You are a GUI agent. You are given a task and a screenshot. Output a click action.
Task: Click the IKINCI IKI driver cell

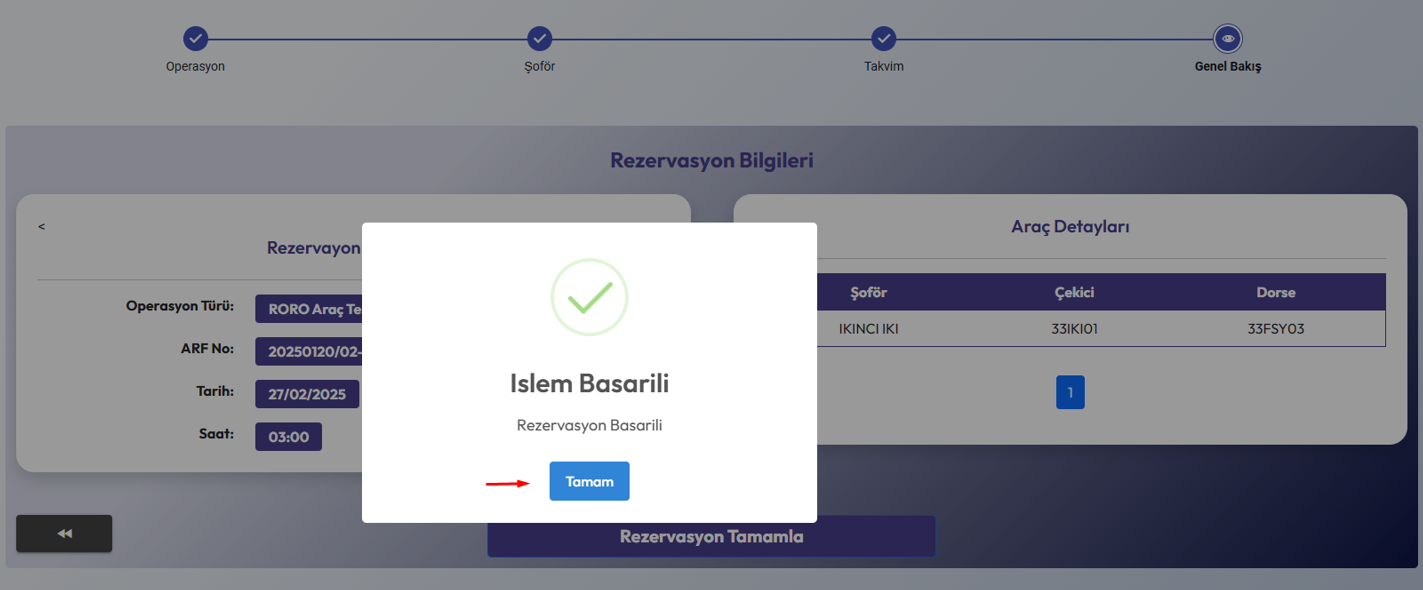click(x=868, y=328)
